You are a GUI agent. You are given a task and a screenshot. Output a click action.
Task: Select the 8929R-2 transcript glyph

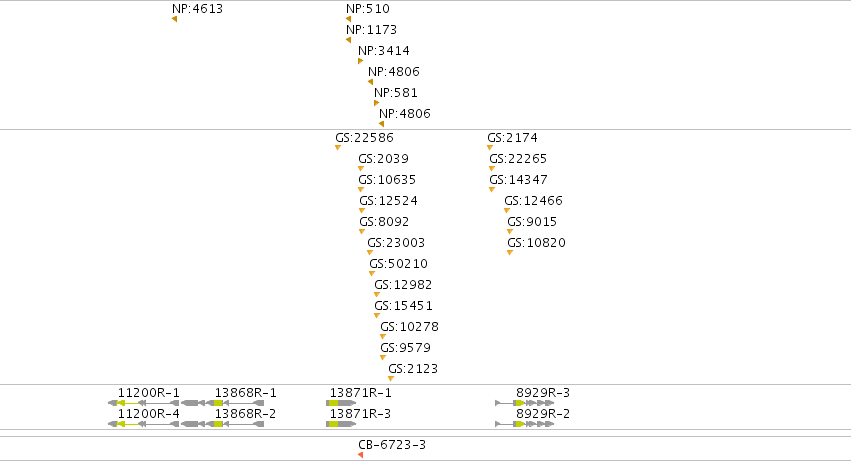[525, 424]
